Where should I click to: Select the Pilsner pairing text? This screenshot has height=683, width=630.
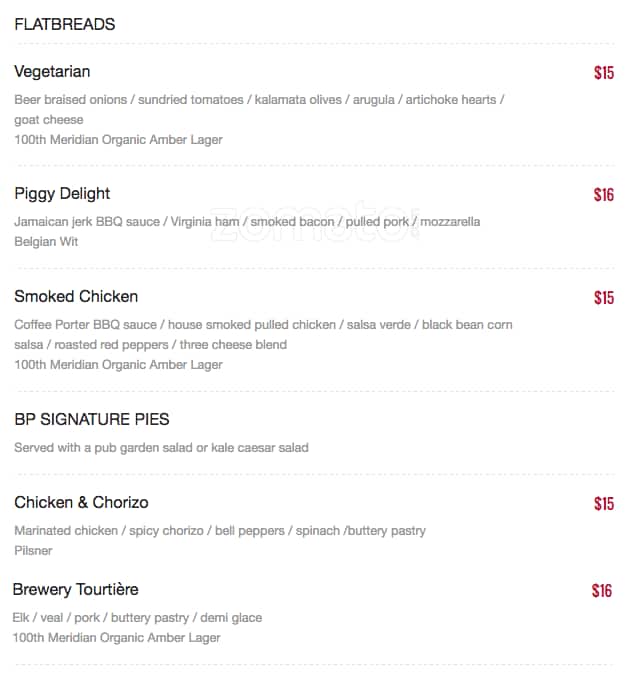point(33,551)
